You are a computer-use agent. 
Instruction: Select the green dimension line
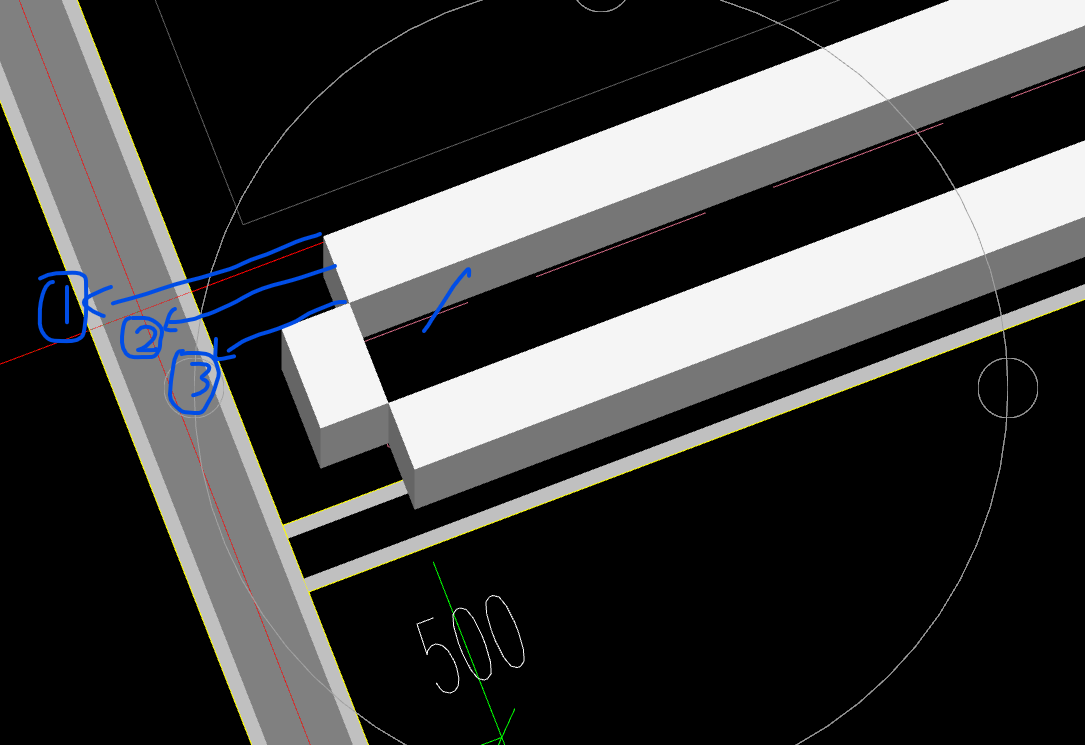(468, 652)
